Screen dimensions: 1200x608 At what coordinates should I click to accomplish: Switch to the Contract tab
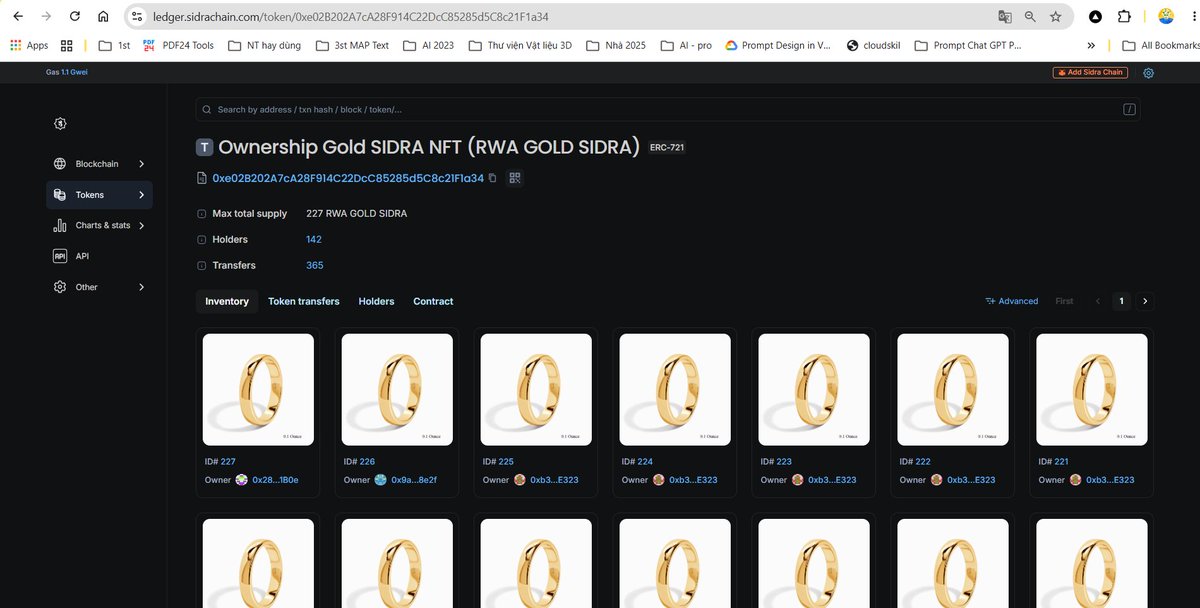[433, 301]
